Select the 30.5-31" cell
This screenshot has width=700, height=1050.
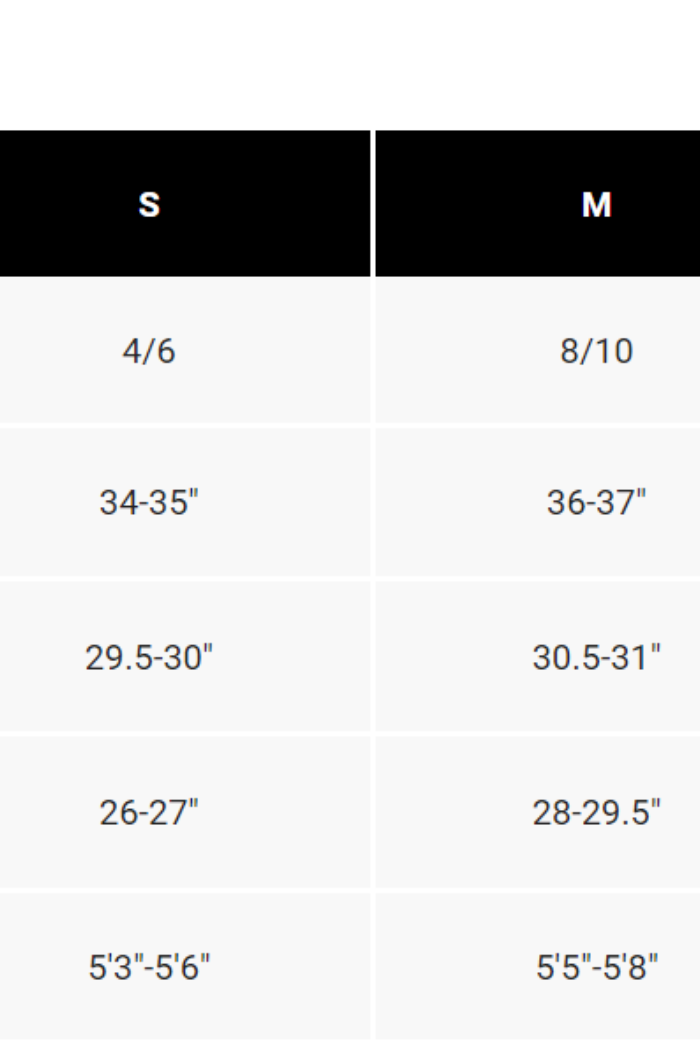pos(596,657)
